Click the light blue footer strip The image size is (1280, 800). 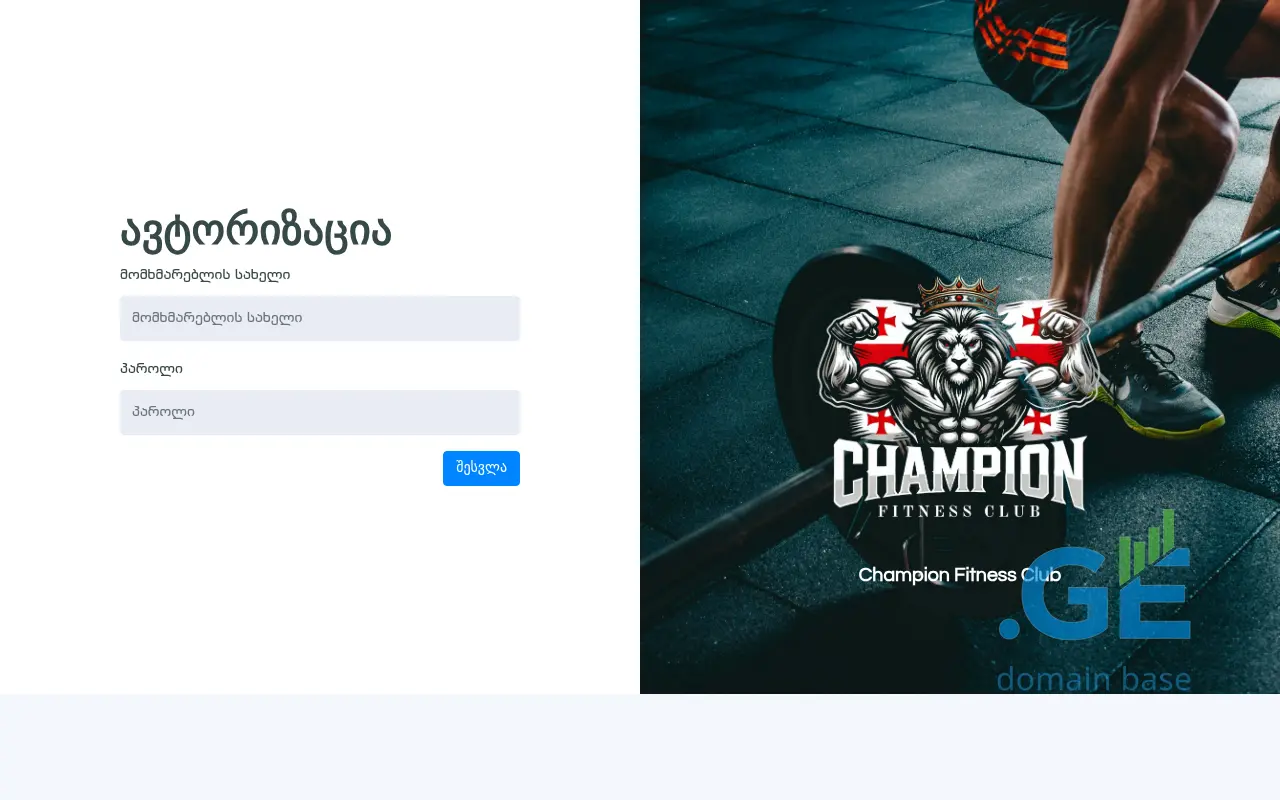(640, 747)
